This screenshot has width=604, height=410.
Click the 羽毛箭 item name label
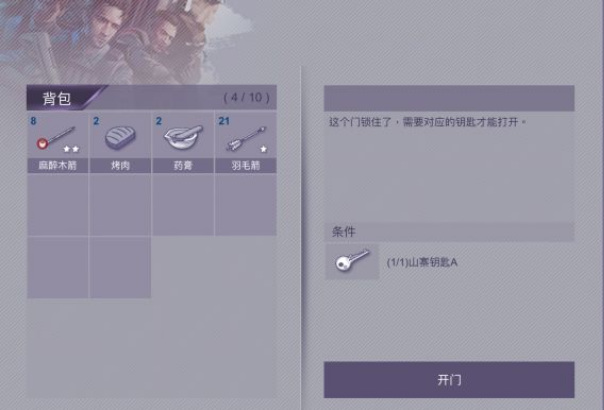point(246,166)
